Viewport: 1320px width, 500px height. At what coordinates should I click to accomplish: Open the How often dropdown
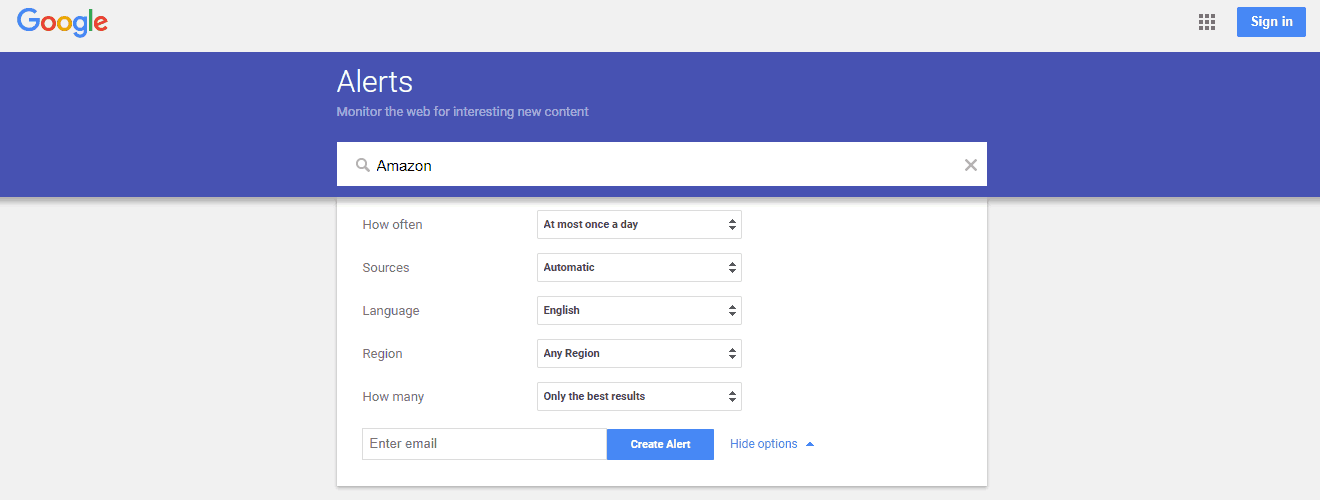coord(639,225)
